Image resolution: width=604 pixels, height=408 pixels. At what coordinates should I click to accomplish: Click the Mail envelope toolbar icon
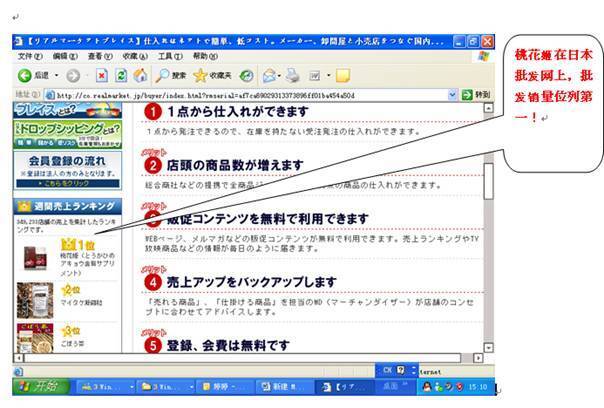pos(269,75)
